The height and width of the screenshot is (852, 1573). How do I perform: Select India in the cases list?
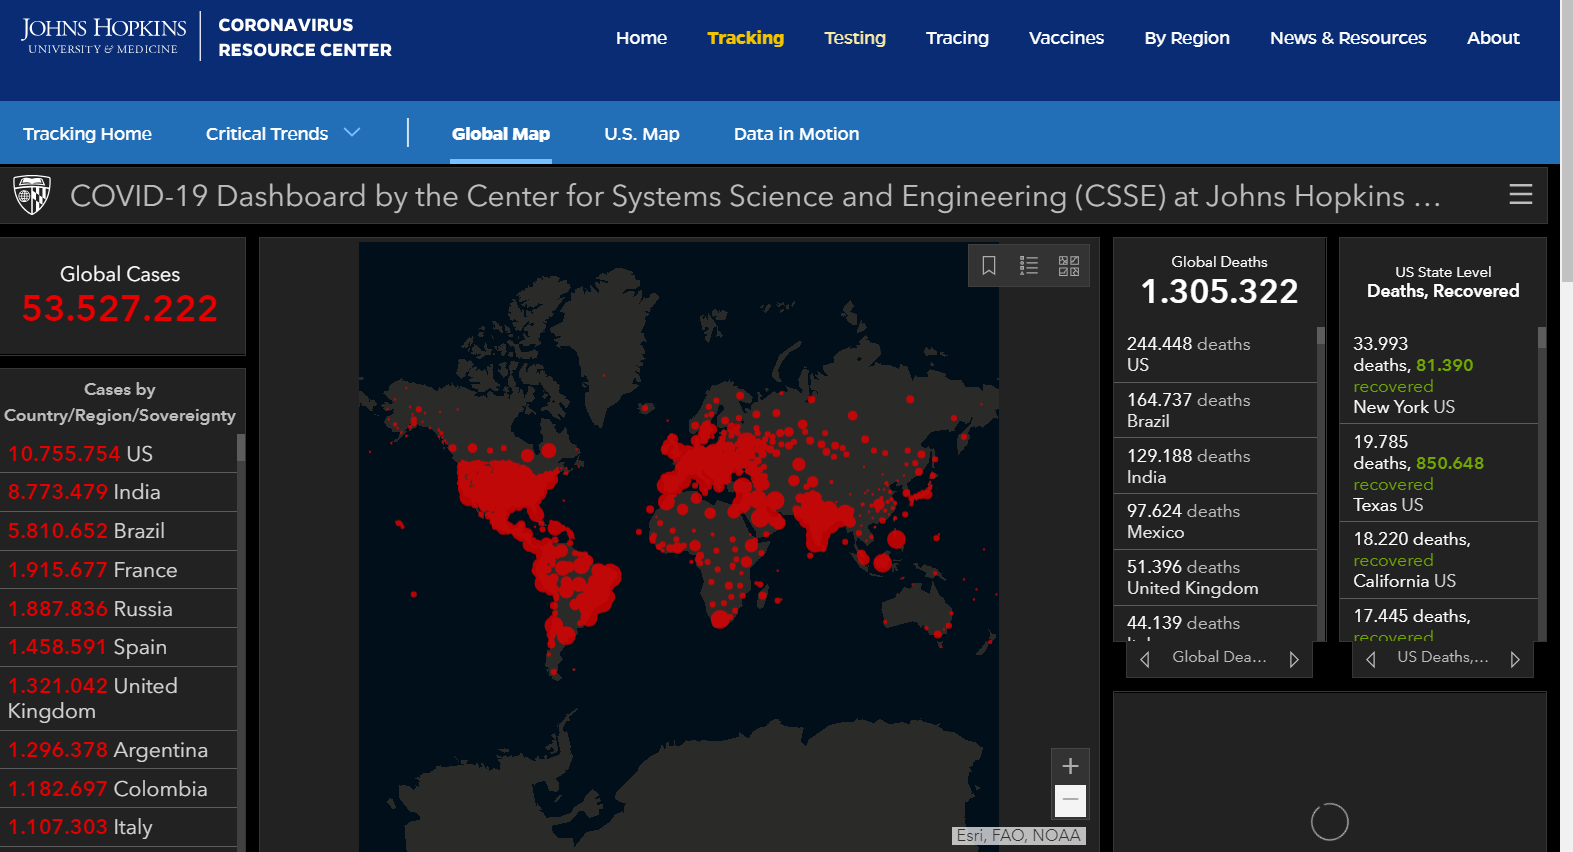[118, 492]
